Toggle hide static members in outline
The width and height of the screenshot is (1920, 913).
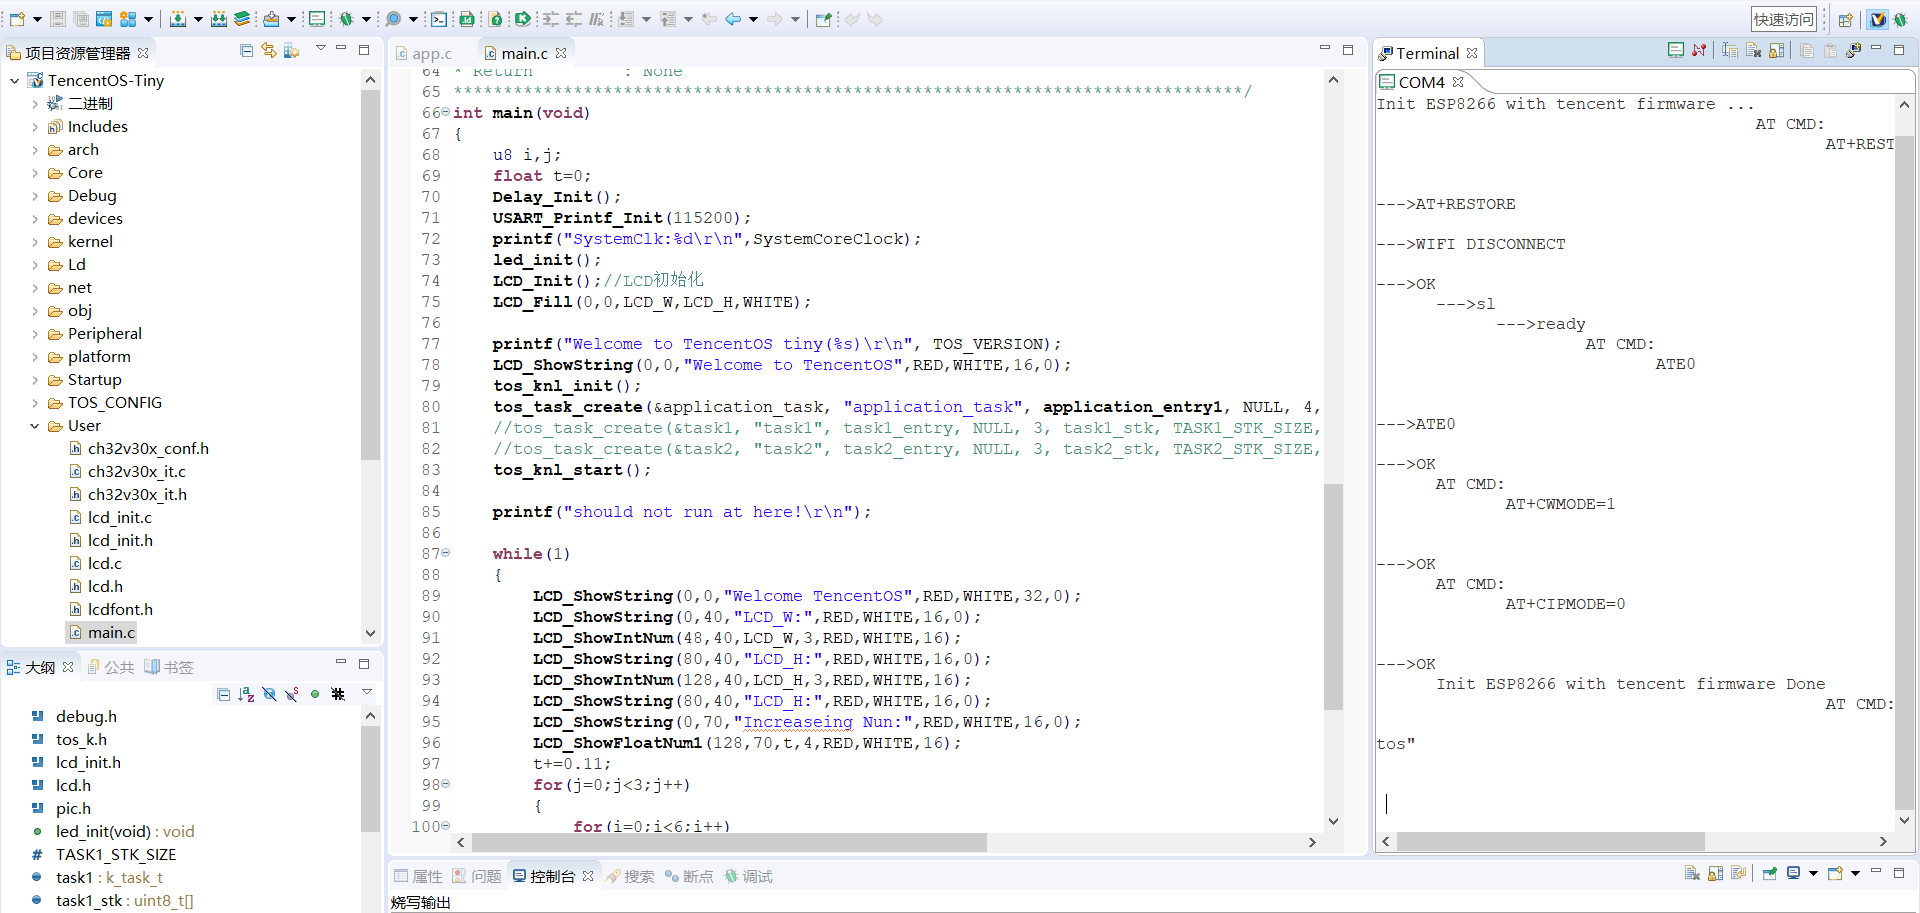pos(292,694)
